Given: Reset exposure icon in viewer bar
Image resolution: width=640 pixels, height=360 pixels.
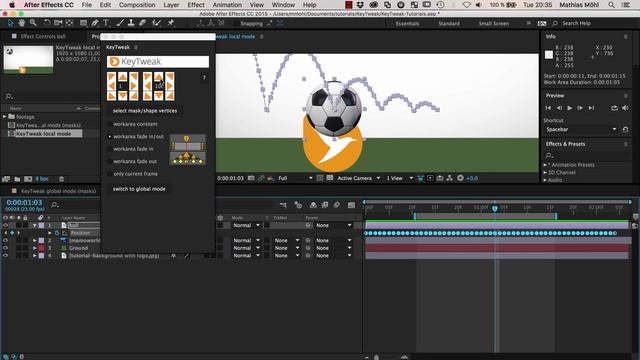Looking at the screenshot, I should (x=460, y=178).
